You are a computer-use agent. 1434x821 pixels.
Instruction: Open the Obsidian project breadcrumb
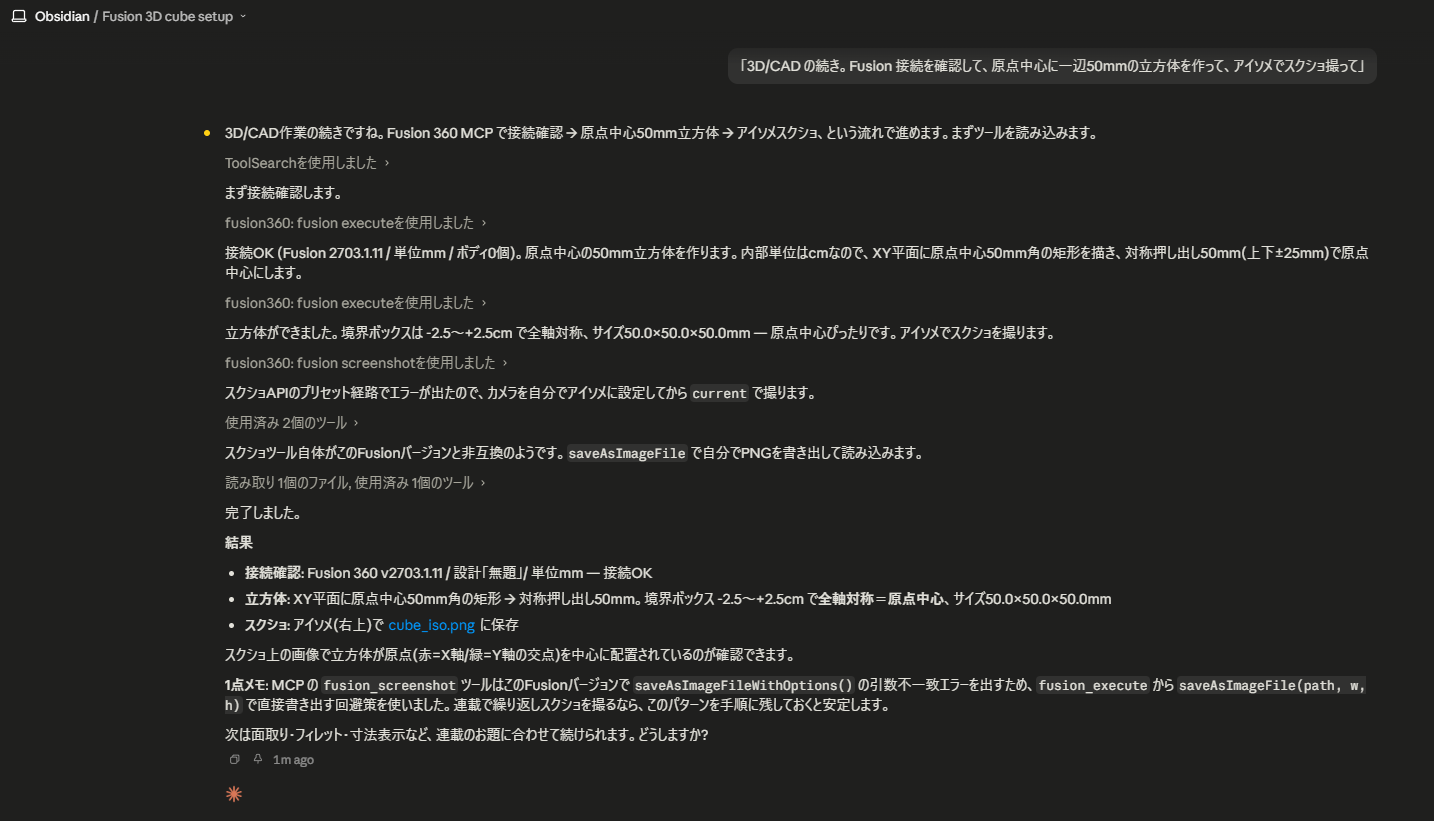pyautogui.click(x=62, y=17)
